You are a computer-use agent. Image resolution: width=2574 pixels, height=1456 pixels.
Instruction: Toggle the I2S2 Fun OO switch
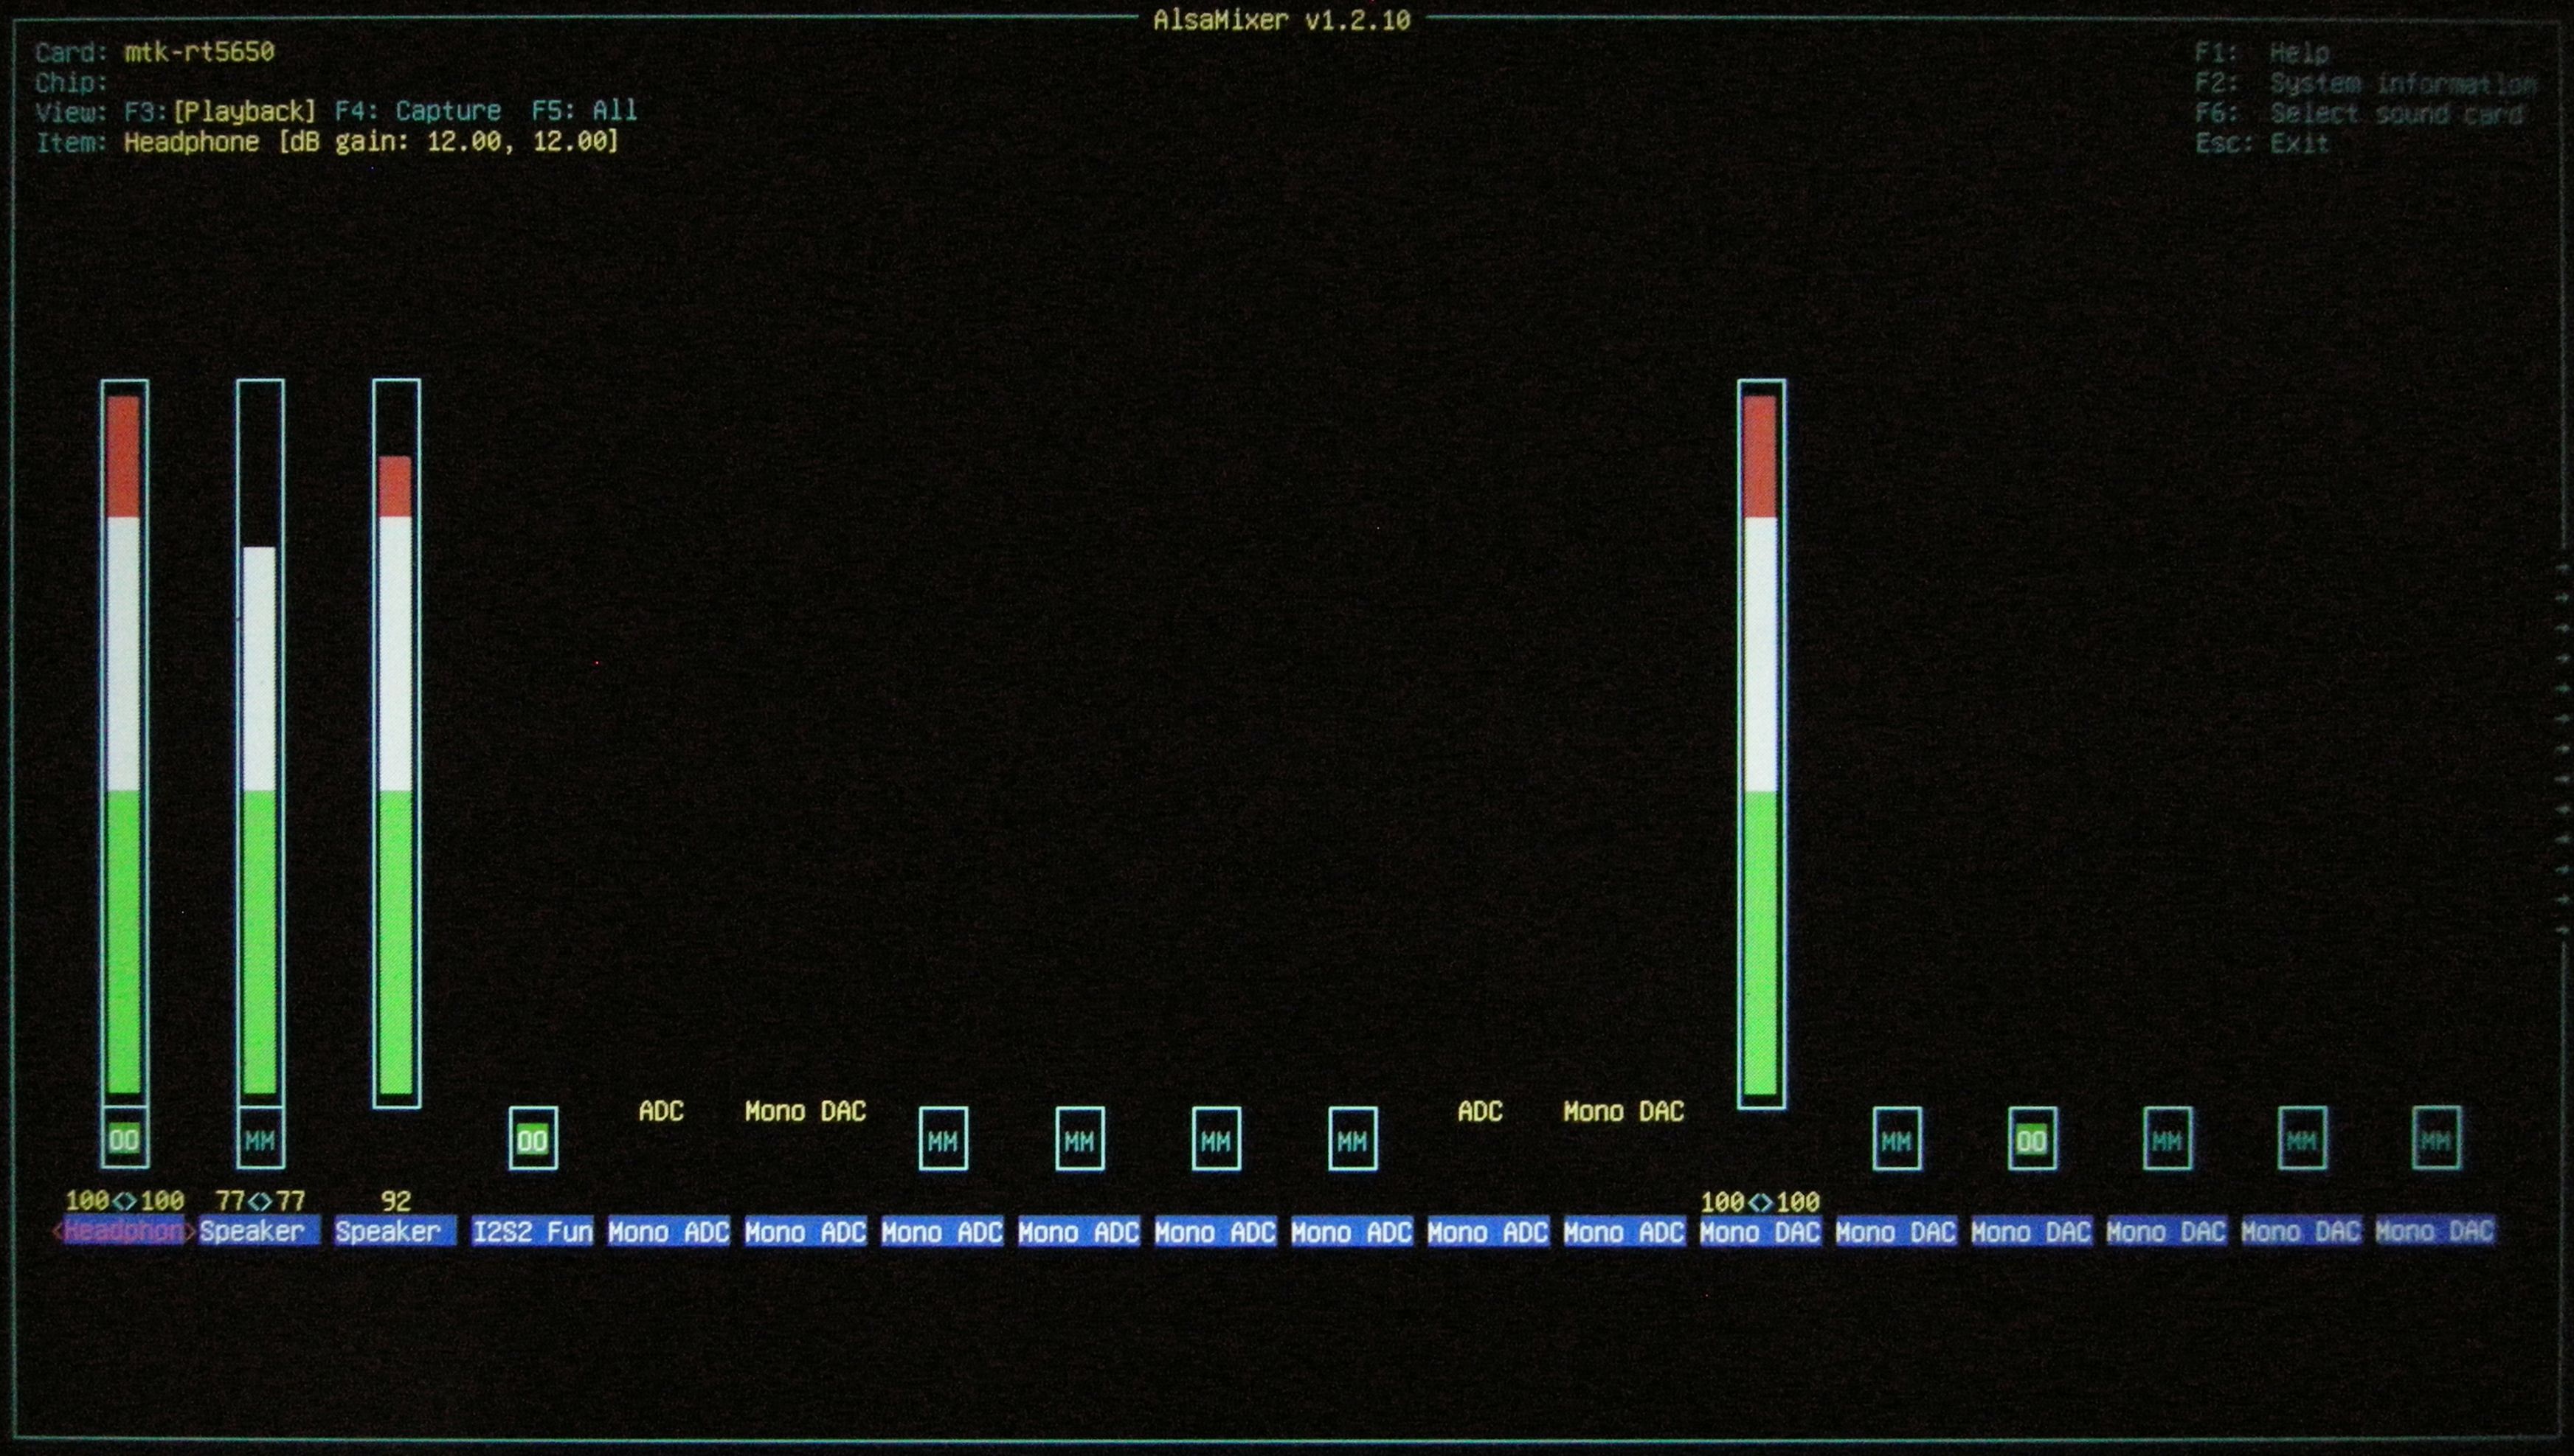coord(533,1139)
